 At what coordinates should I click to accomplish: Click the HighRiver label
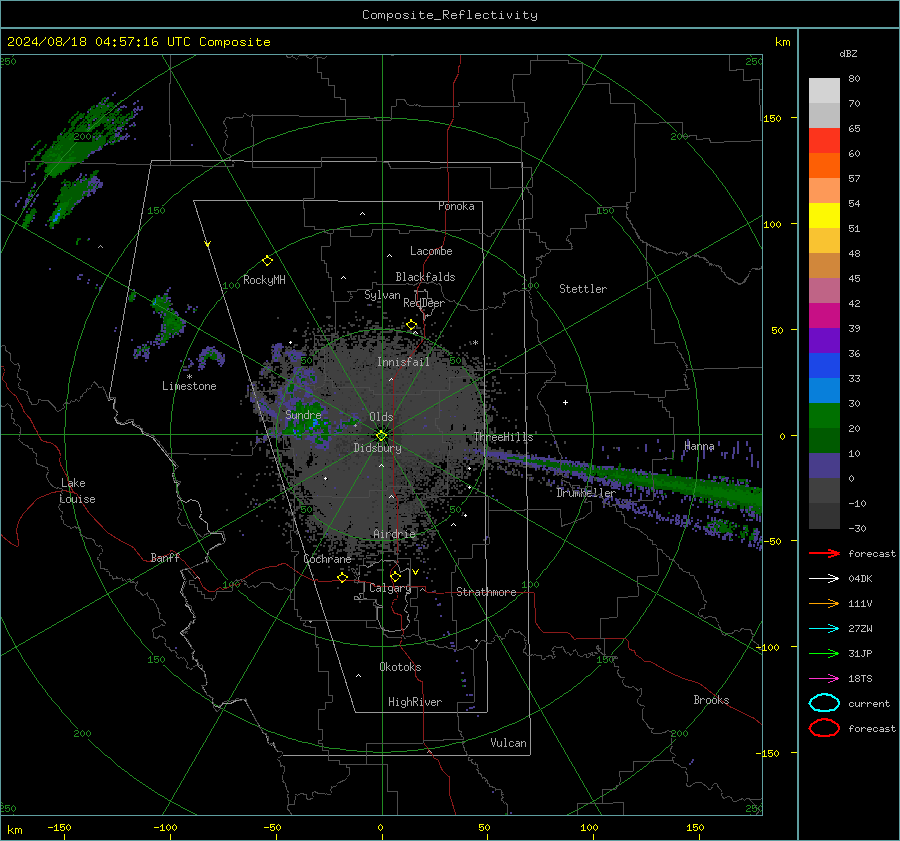click(x=415, y=702)
